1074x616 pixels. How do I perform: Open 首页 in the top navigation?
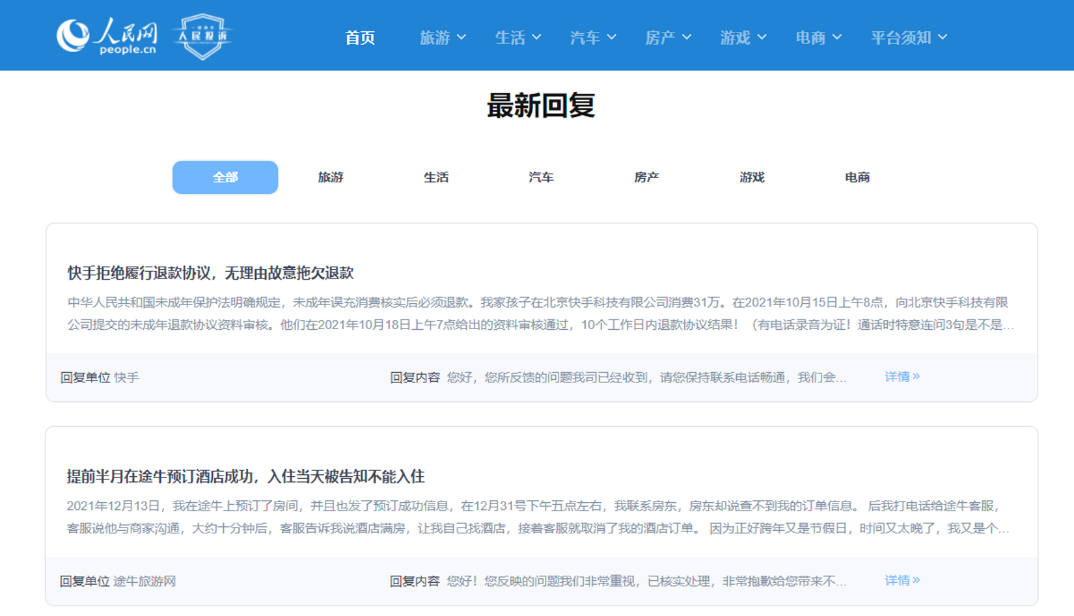pyautogui.click(x=360, y=37)
